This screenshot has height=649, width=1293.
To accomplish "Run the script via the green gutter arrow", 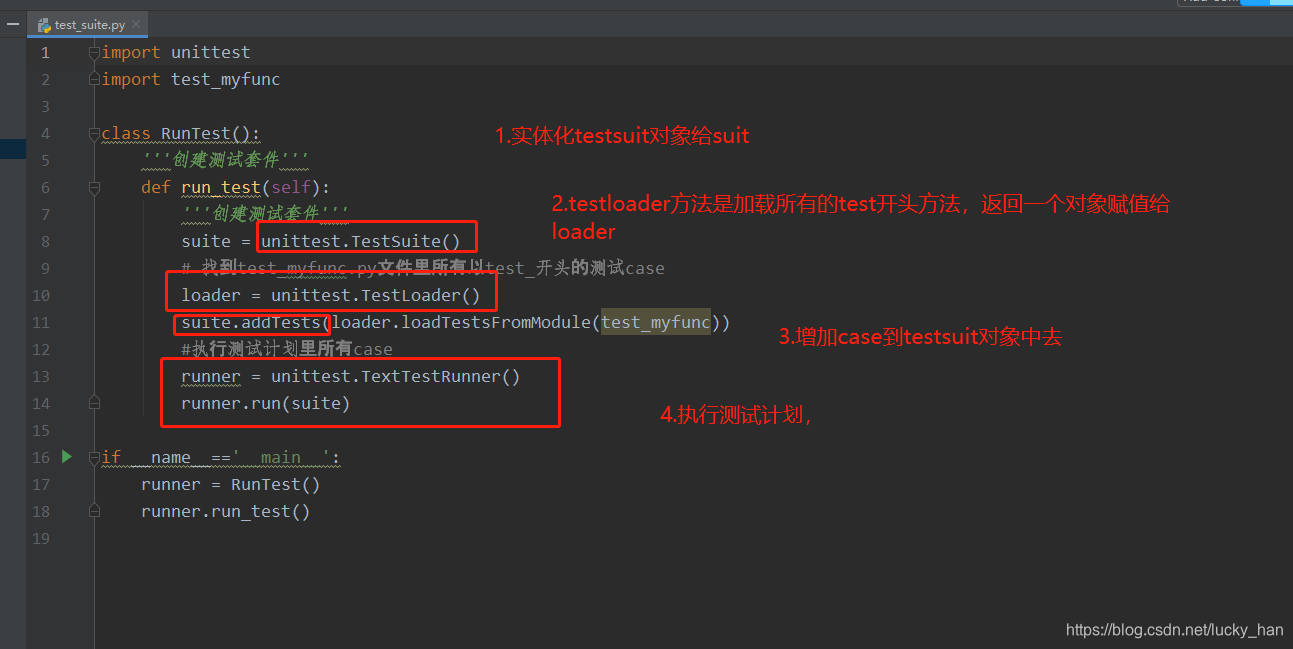I will pyautogui.click(x=67, y=457).
